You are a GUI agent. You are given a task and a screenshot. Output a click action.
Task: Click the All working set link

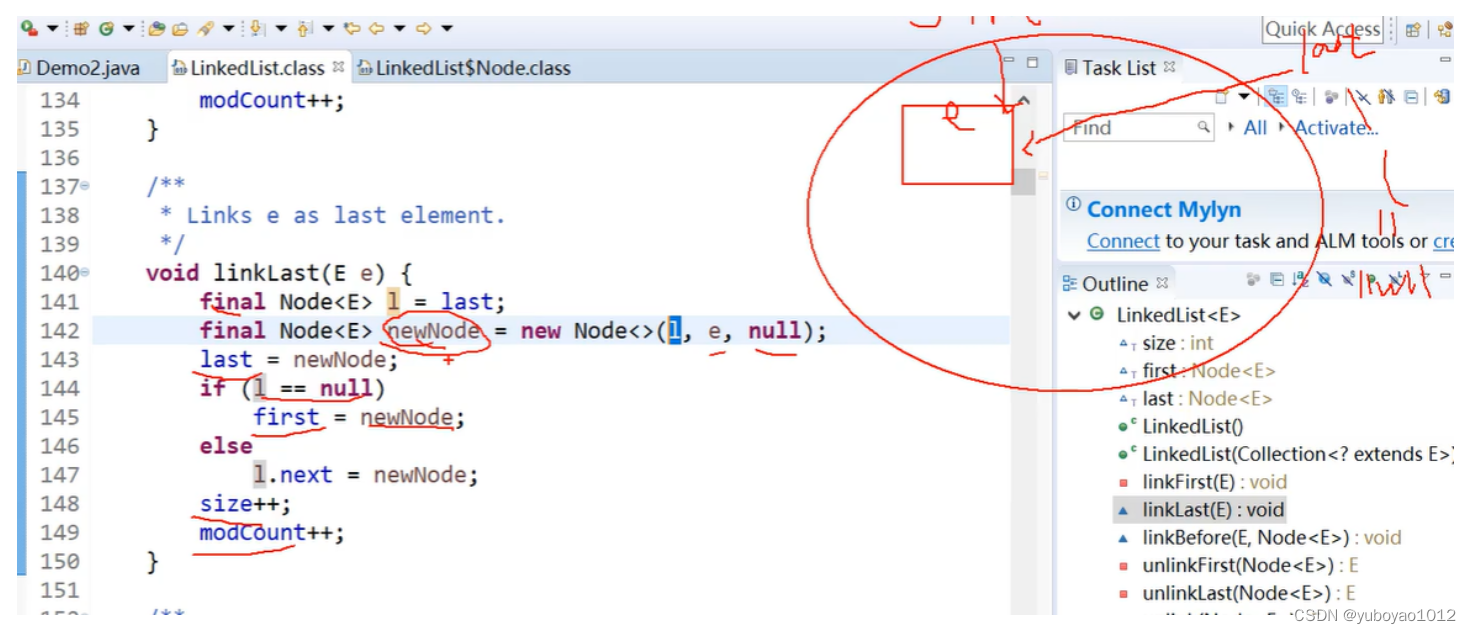coord(1255,127)
